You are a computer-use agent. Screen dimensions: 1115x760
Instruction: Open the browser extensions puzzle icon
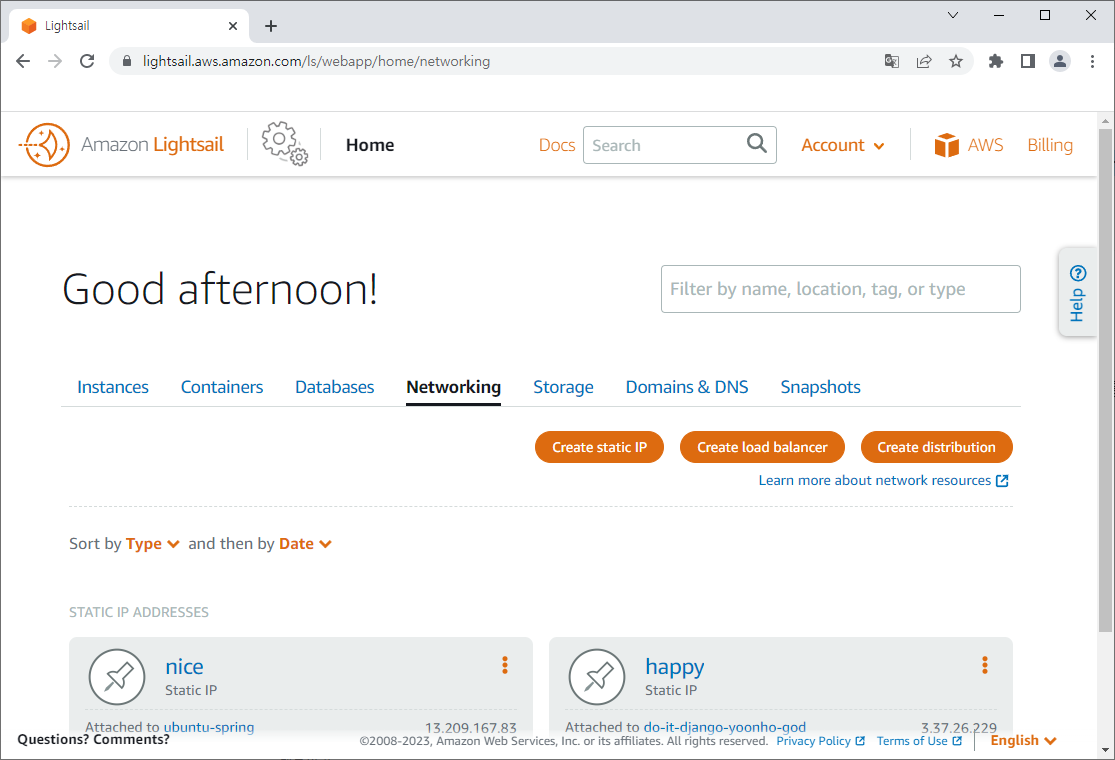[x=996, y=61]
